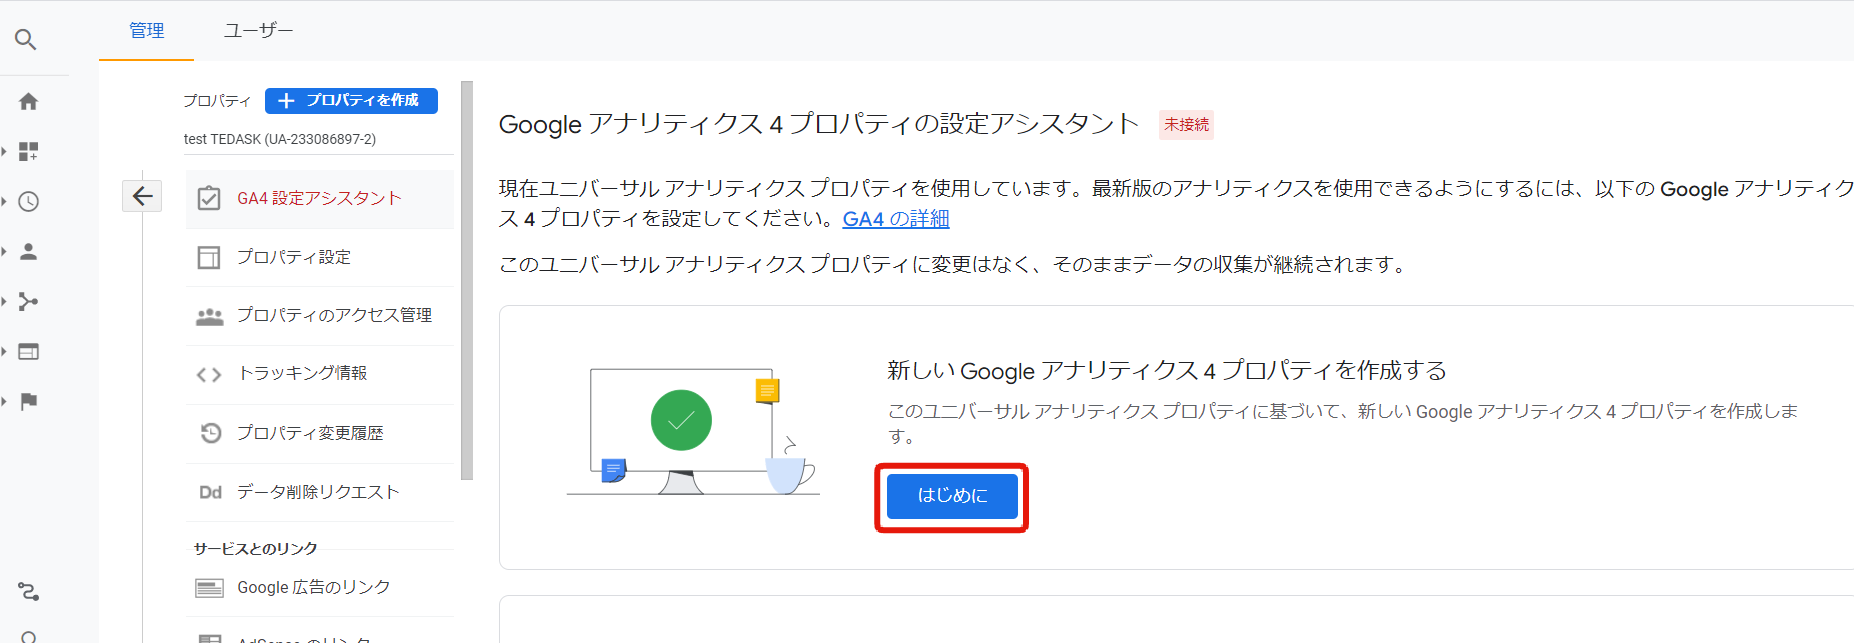Open the Home icon in sidebar
This screenshot has height=643, width=1854.
tap(28, 101)
